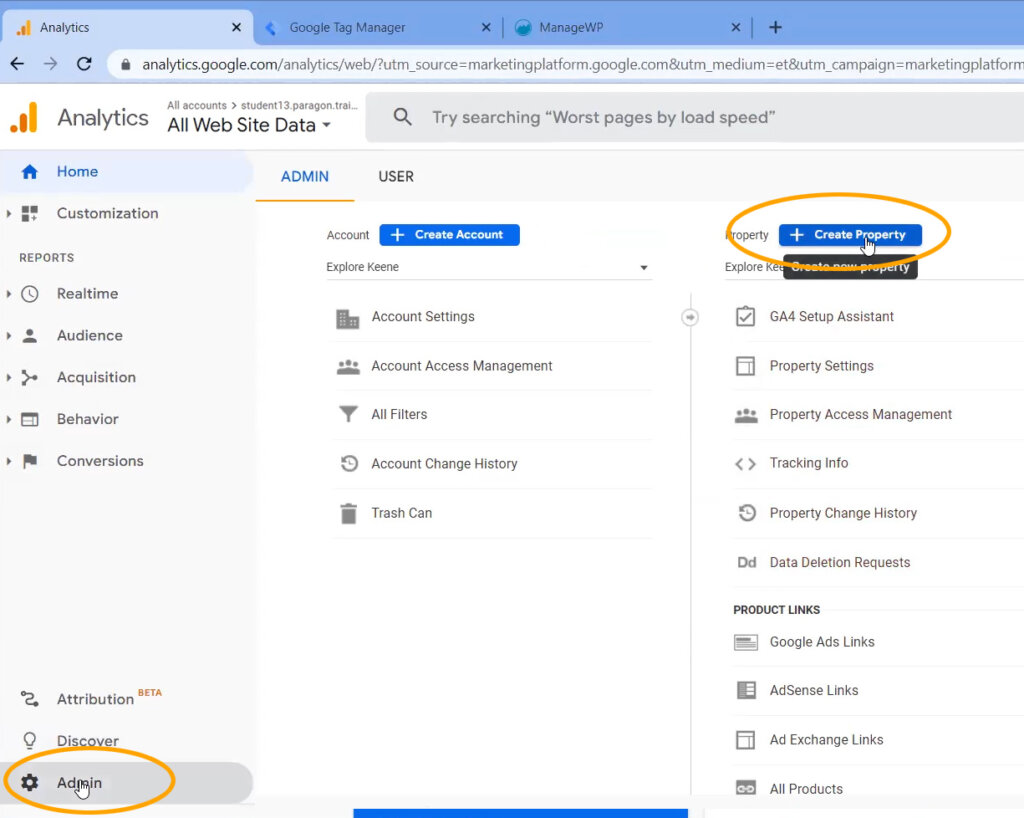The height and width of the screenshot is (818, 1024).
Task: Click the Account Settings building icon
Action: point(347,319)
